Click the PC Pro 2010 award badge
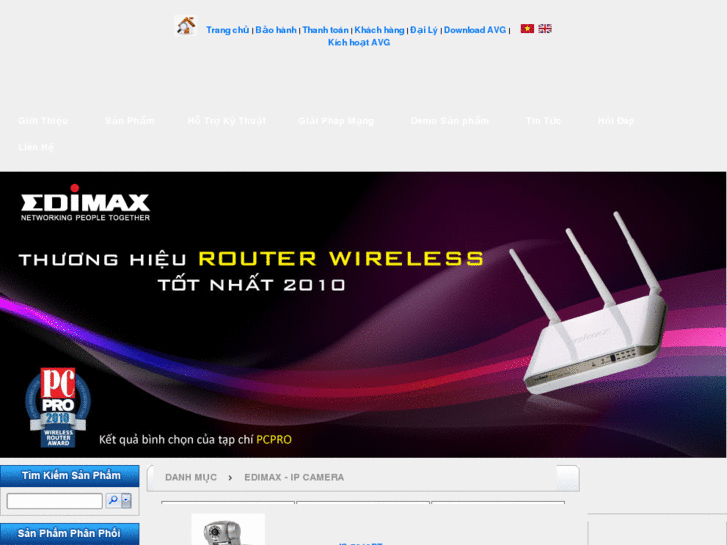The width and height of the screenshot is (727, 545). 57,407
